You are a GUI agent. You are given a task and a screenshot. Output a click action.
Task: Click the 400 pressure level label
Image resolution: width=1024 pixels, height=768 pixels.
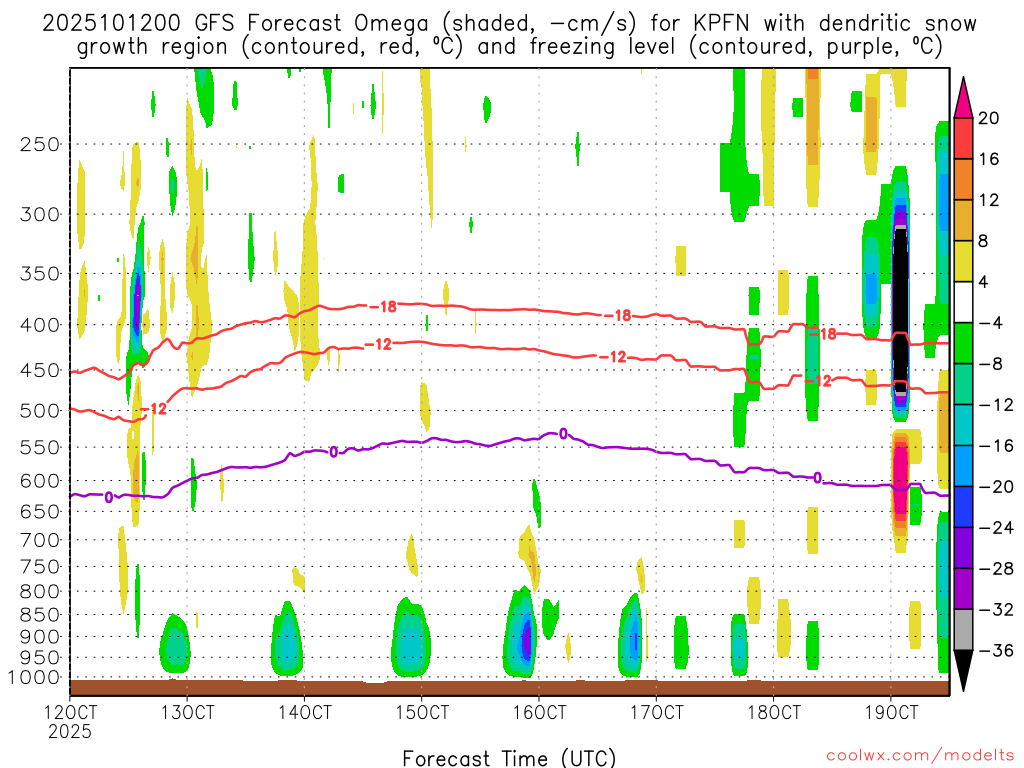(40, 325)
